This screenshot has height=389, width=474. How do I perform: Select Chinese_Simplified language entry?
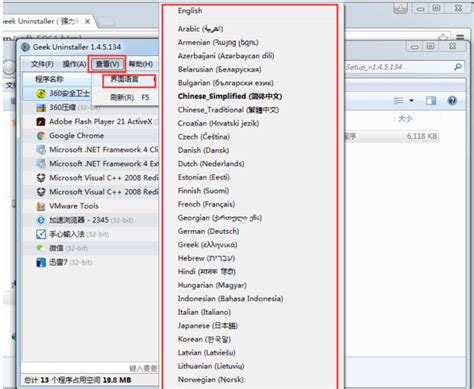coord(230,96)
